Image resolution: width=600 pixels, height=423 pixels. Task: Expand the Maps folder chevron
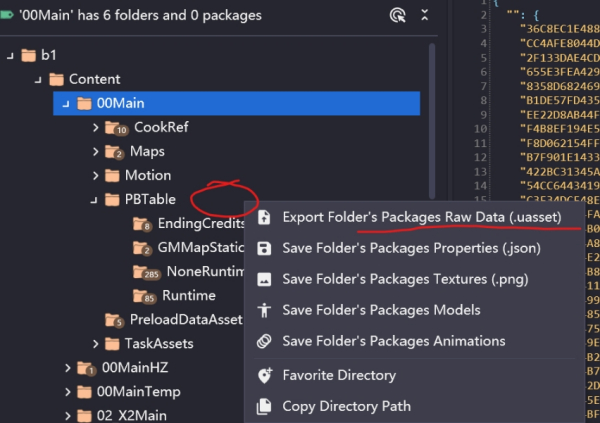click(95, 152)
